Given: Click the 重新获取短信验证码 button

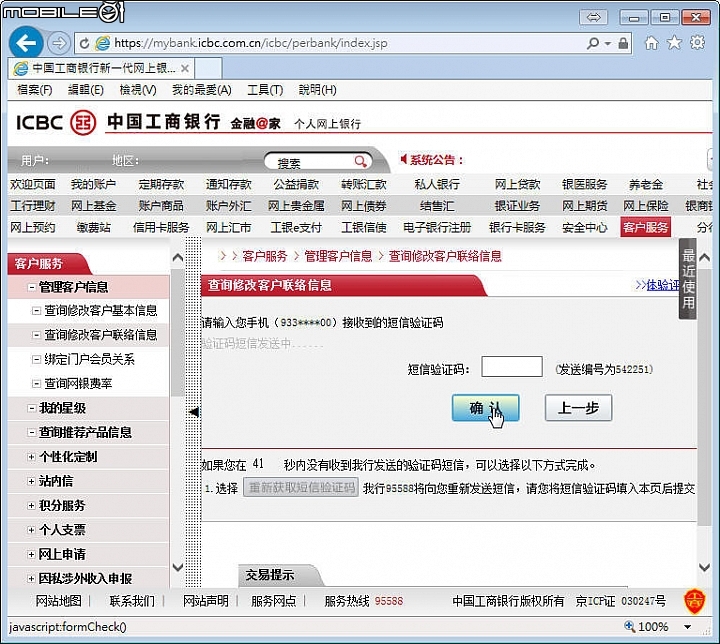Looking at the screenshot, I should 301,487.
